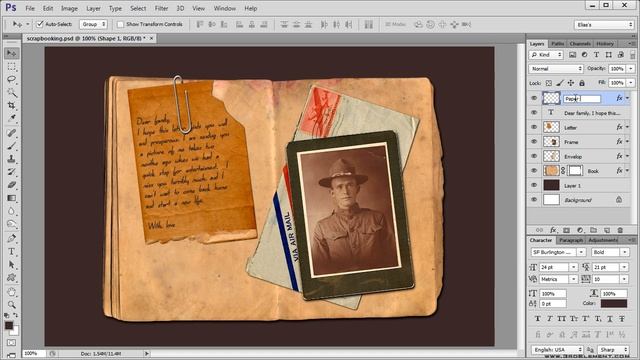Image resolution: width=640 pixels, height=360 pixels.
Task: Filter layers by type layers icon
Action: [596, 55]
